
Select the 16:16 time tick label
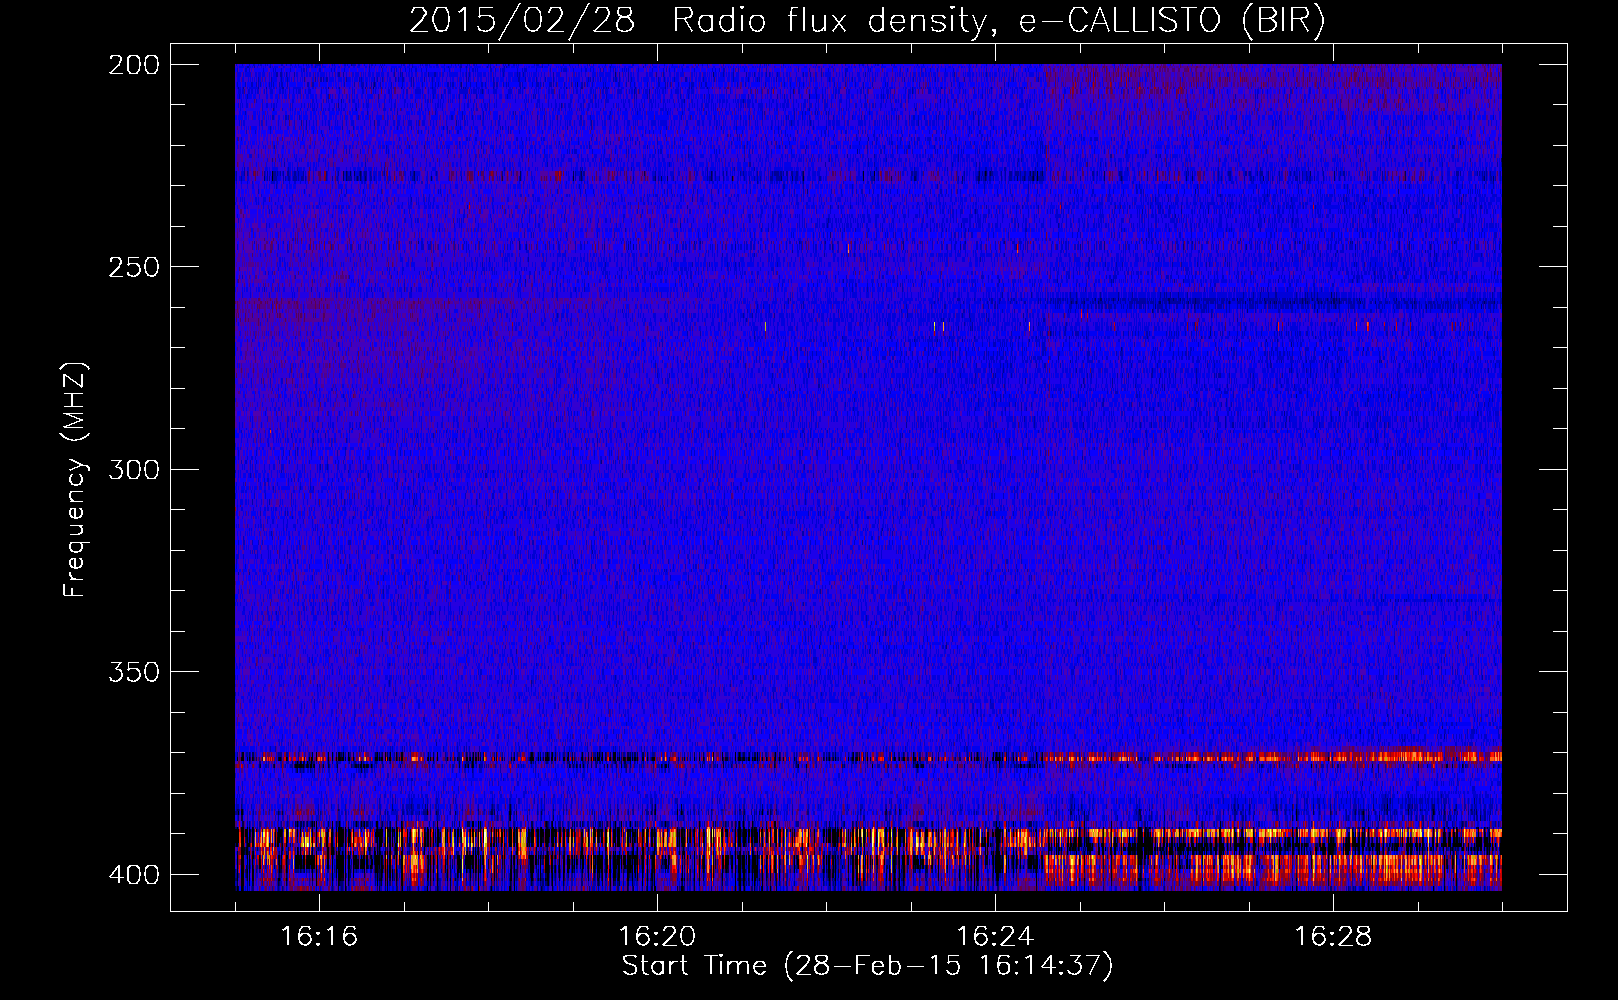[x=319, y=936]
